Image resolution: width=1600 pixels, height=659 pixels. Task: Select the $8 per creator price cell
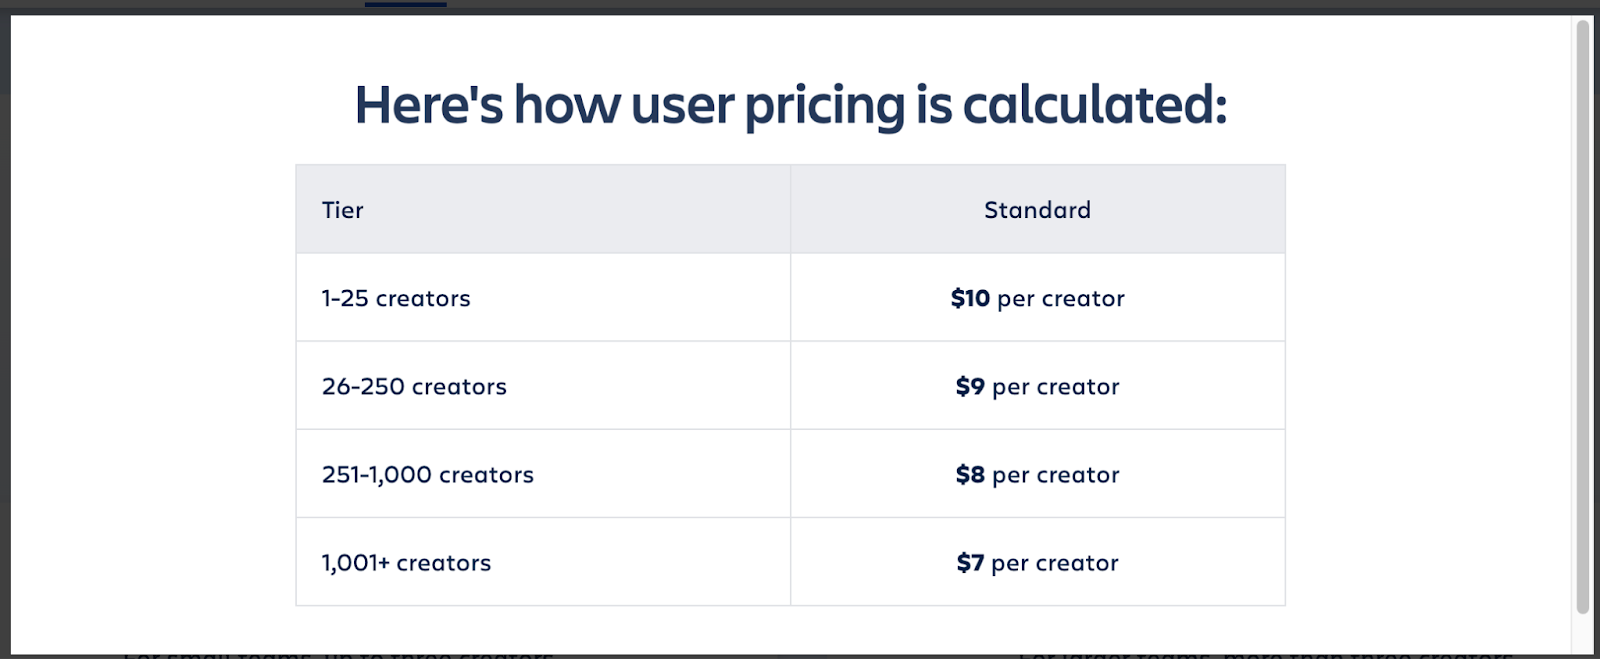click(1037, 474)
